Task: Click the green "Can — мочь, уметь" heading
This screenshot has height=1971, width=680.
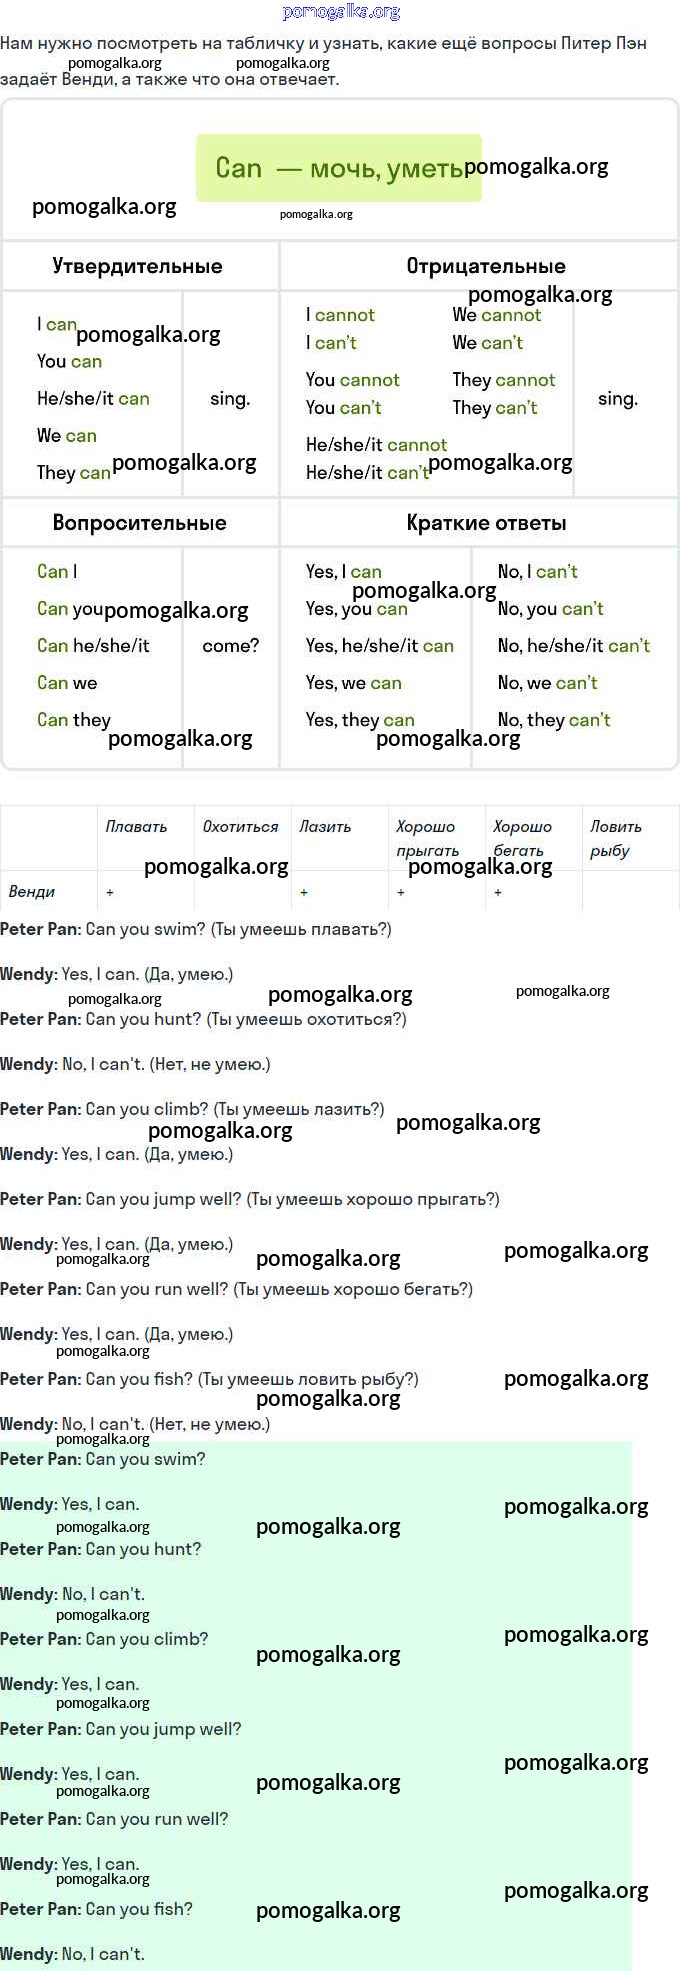Action: (338, 168)
